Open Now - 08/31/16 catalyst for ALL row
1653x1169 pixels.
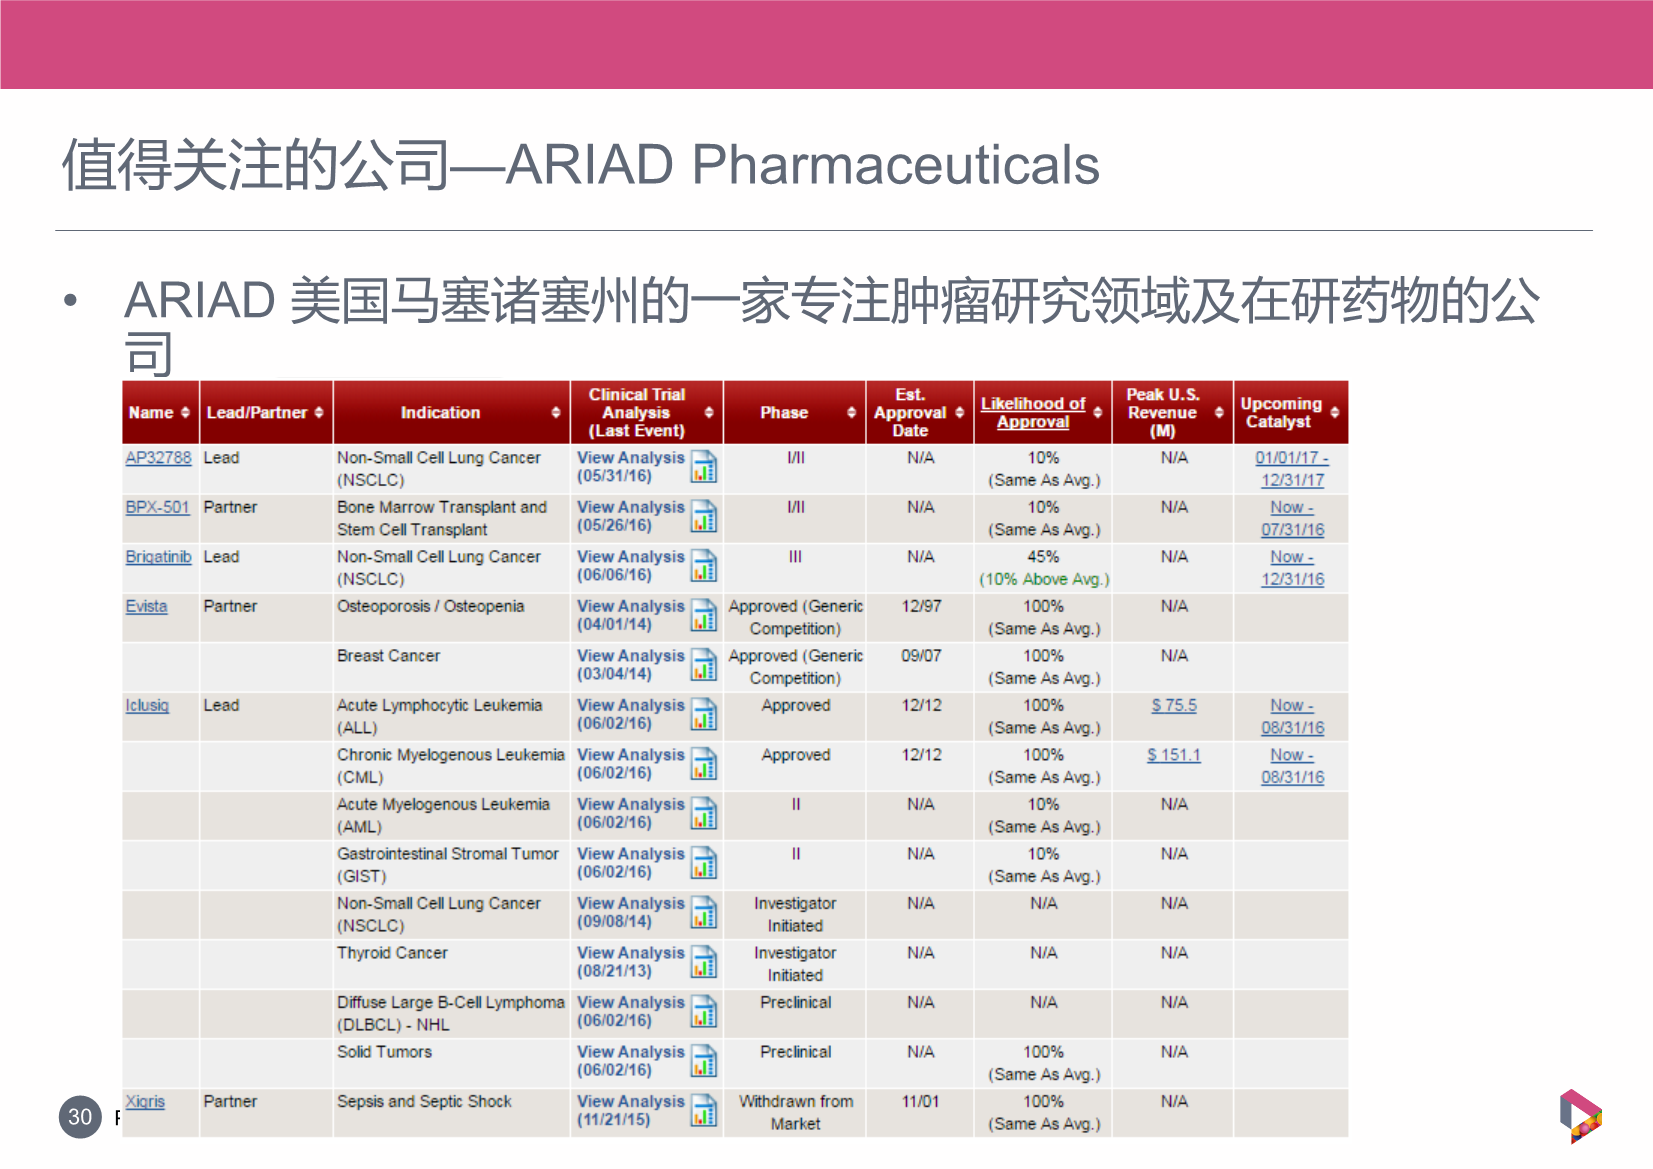(x=1292, y=717)
